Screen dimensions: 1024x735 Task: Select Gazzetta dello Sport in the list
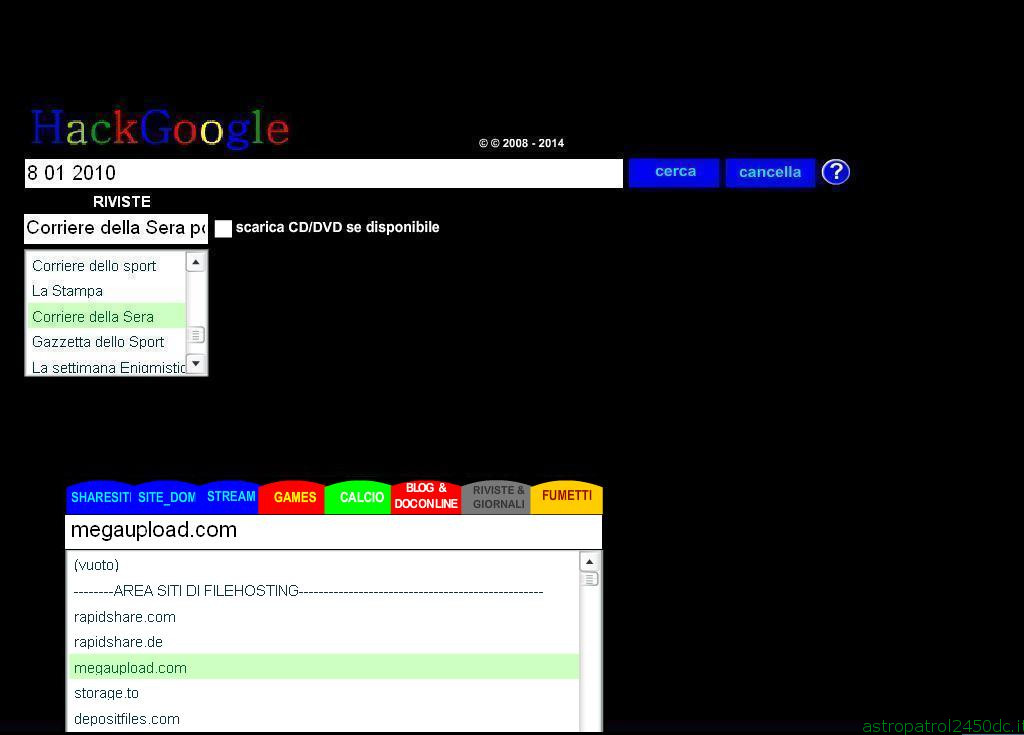[106, 342]
